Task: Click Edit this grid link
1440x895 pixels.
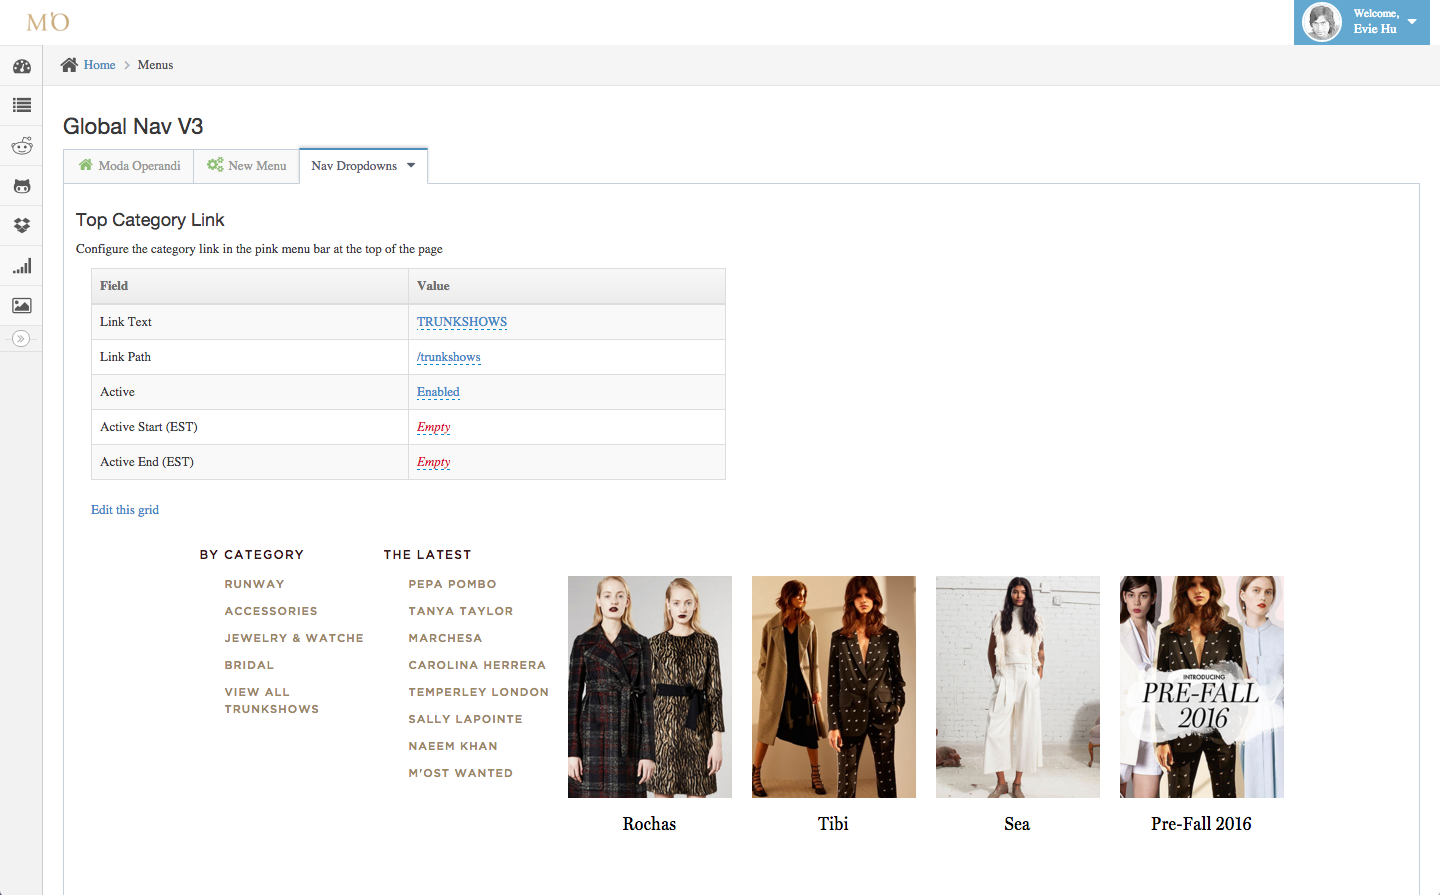Action: tap(125, 510)
